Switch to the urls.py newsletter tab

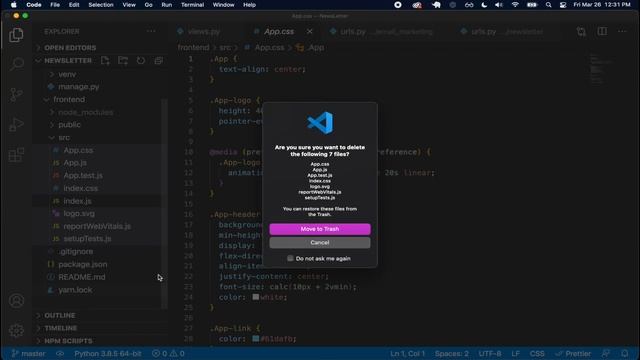[503, 31]
